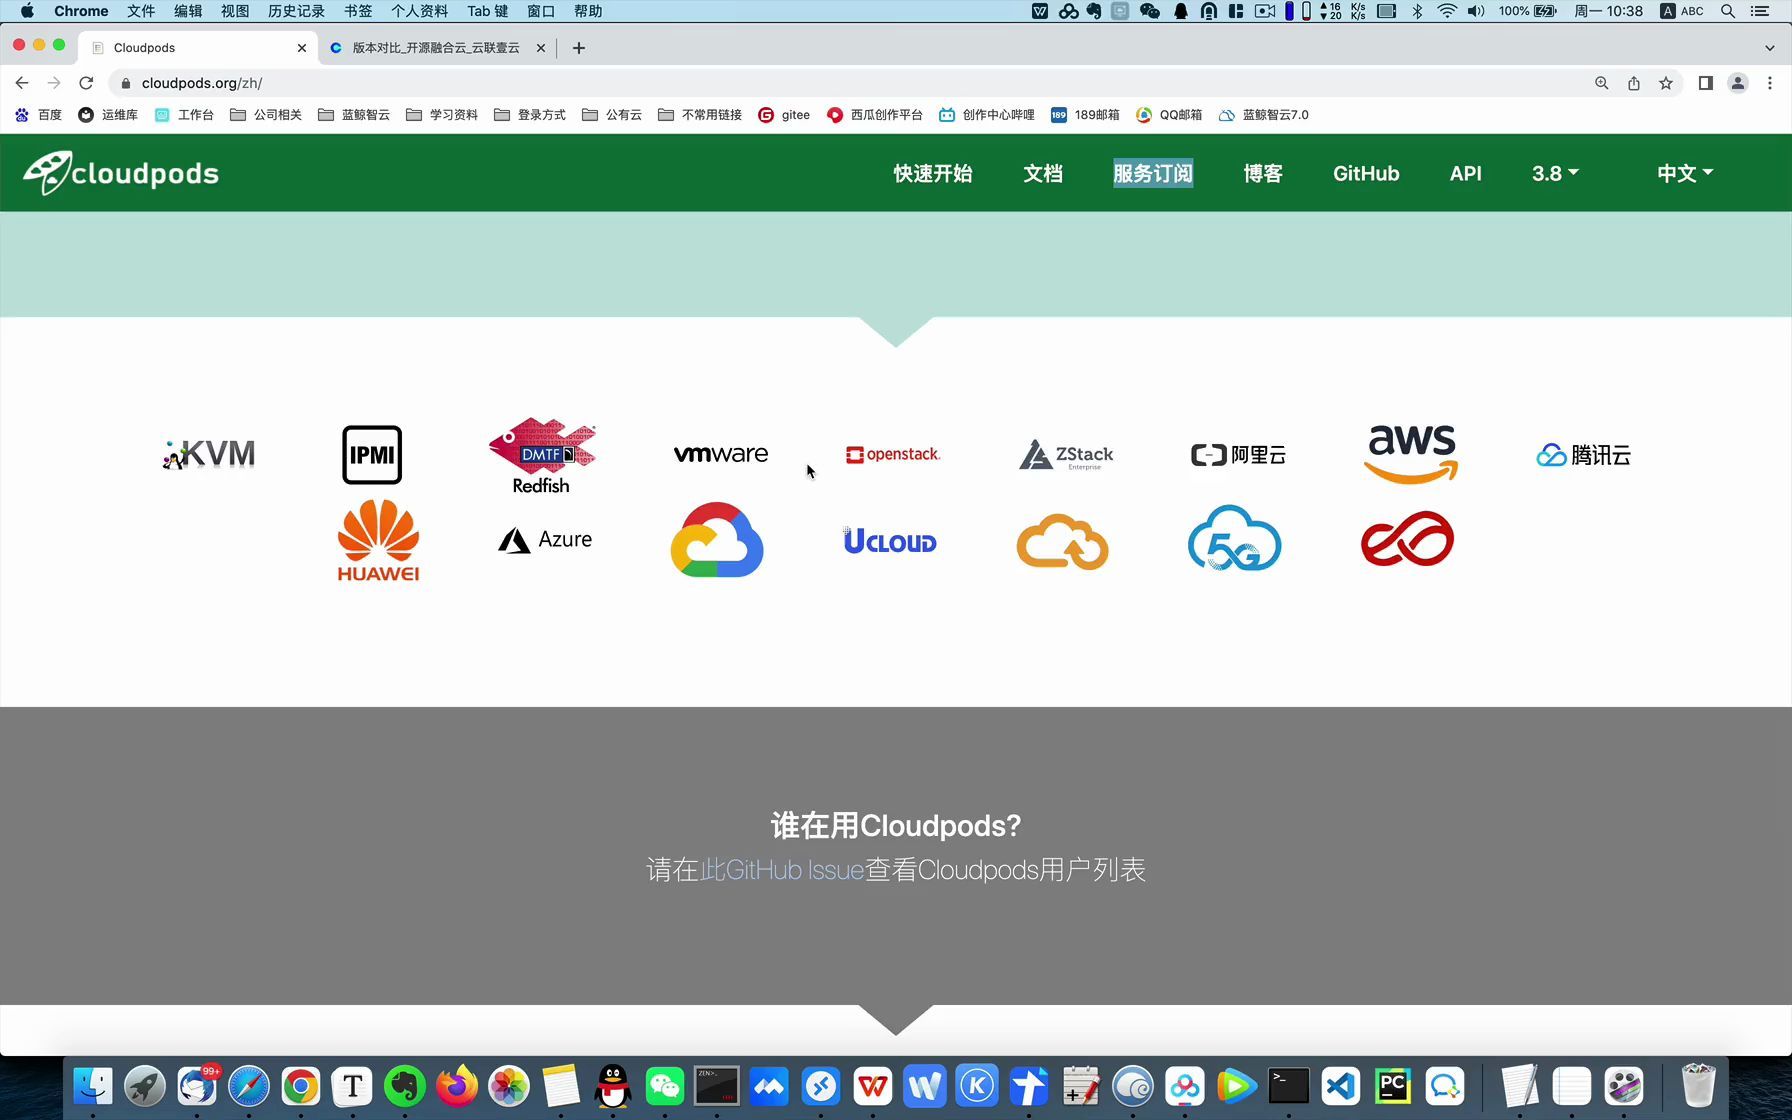The image size is (1792, 1120).
Task: Open the 公司相关 bookmark folder
Action: click(266, 115)
